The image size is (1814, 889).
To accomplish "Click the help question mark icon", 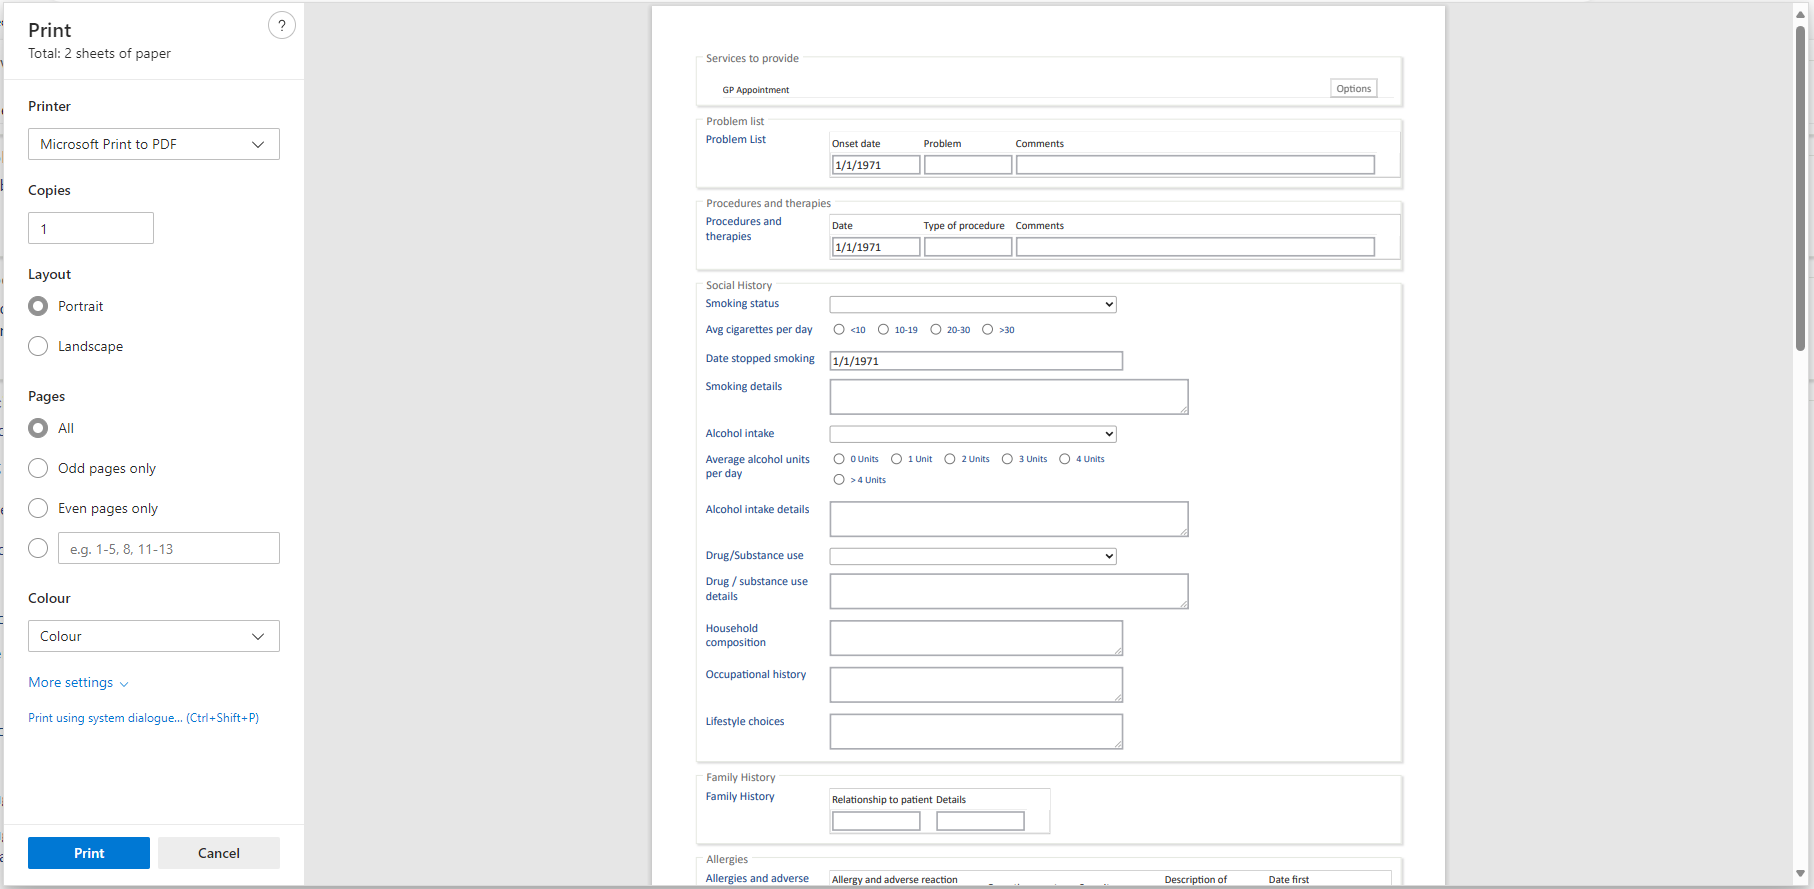I will click(x=282, y=26).
